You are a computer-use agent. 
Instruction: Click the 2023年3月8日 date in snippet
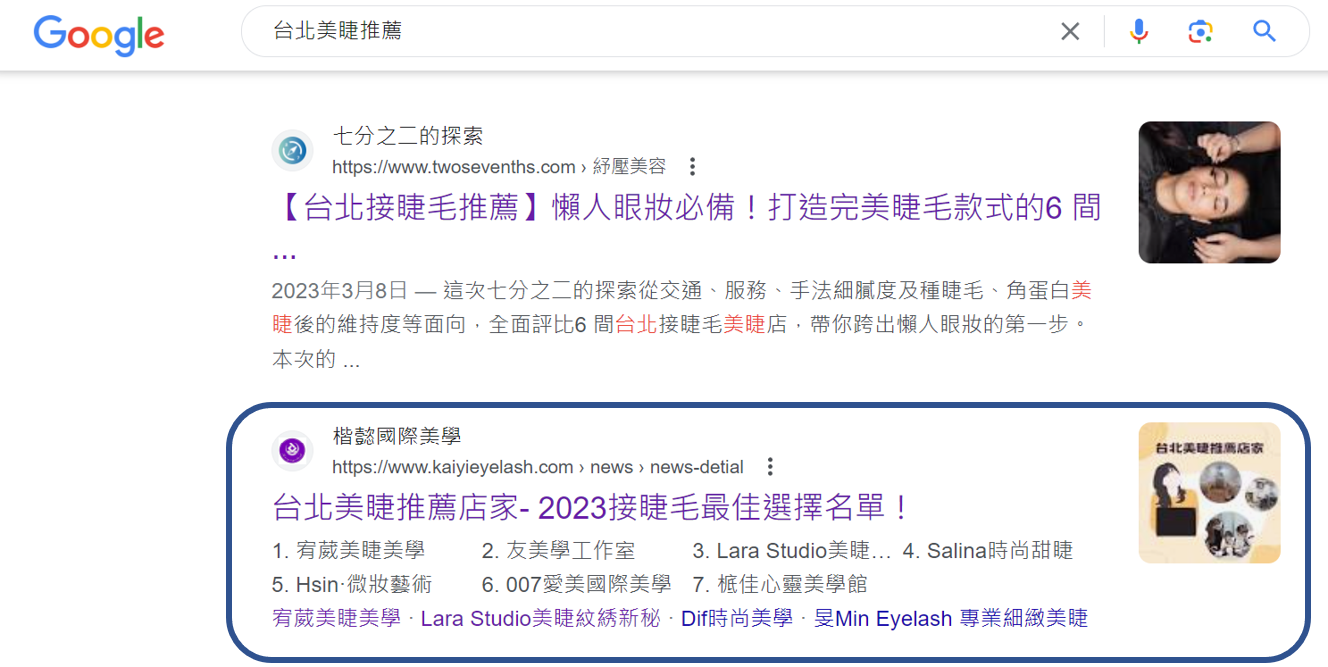(340, 291)
